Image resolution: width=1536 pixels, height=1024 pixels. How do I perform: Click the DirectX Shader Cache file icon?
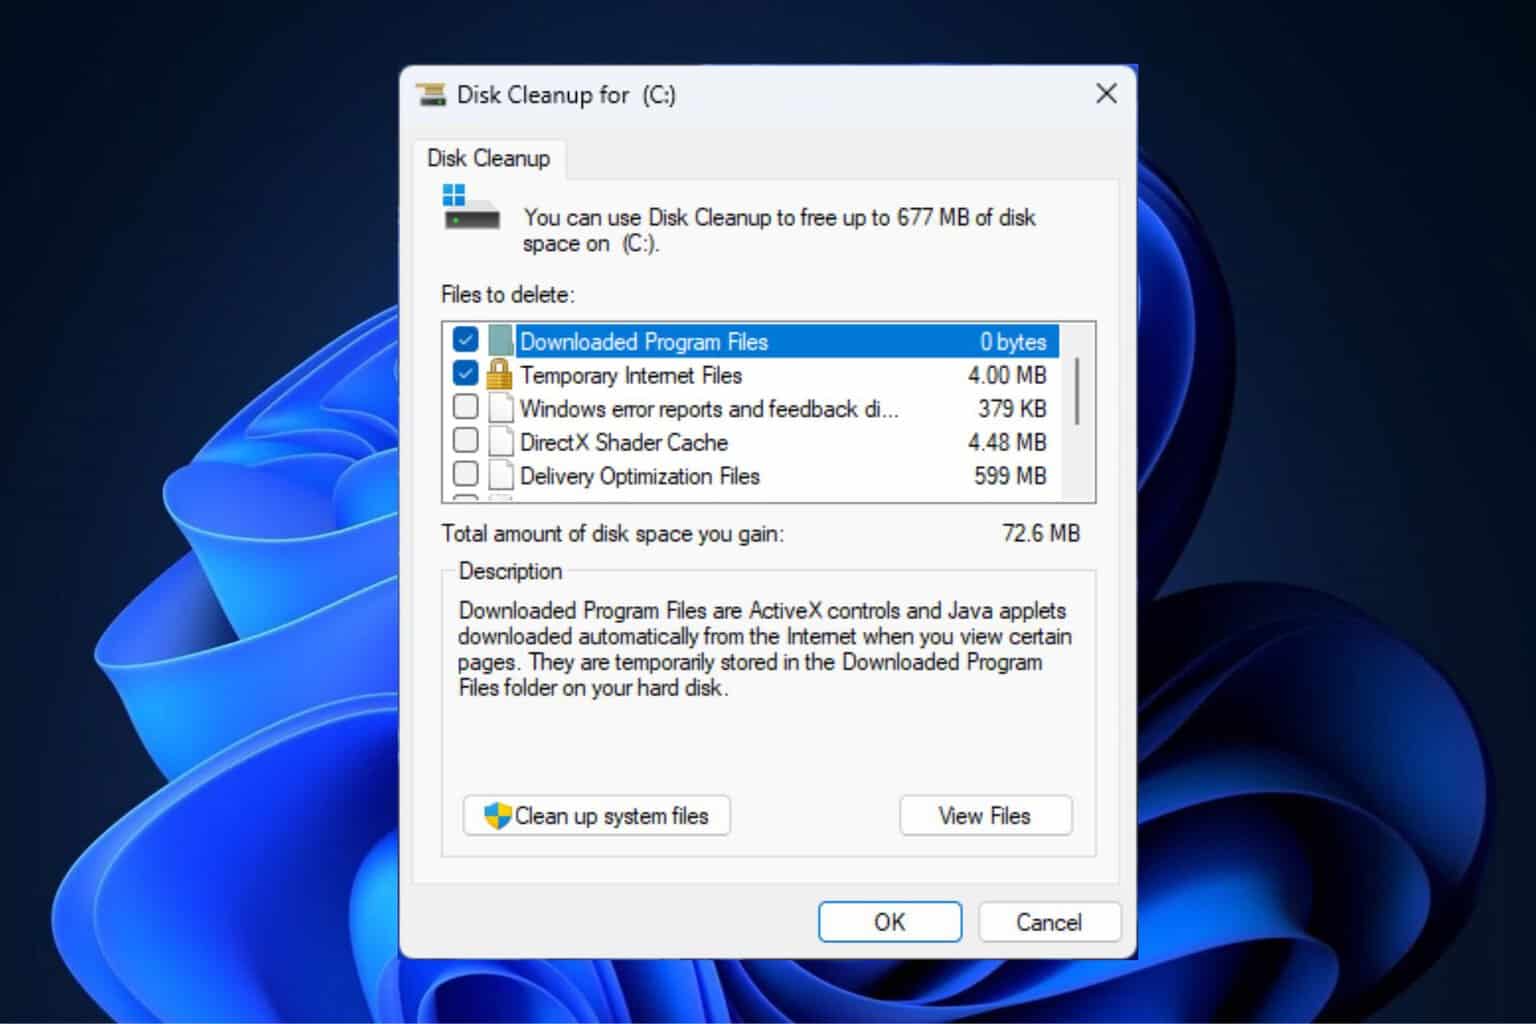tap(501, 442)
